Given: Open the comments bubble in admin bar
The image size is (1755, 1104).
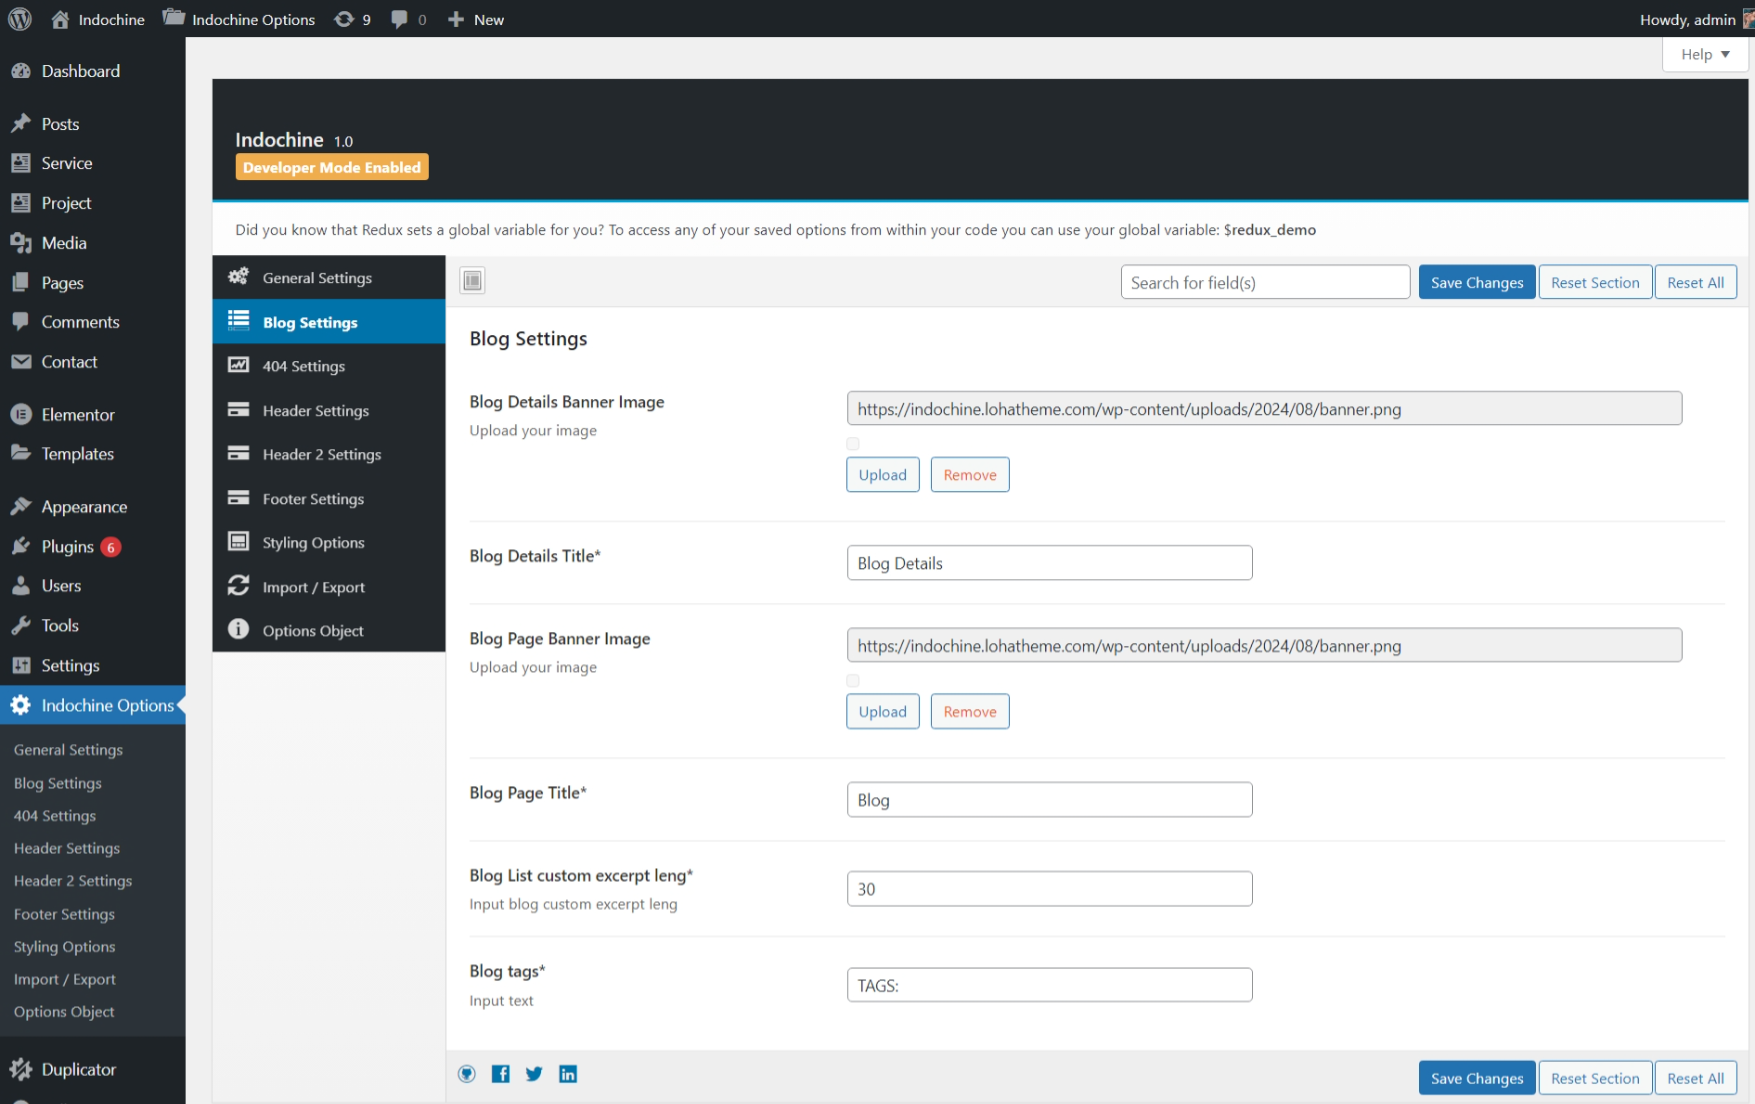Looking at the screenshot, I should tap(408, 19).
